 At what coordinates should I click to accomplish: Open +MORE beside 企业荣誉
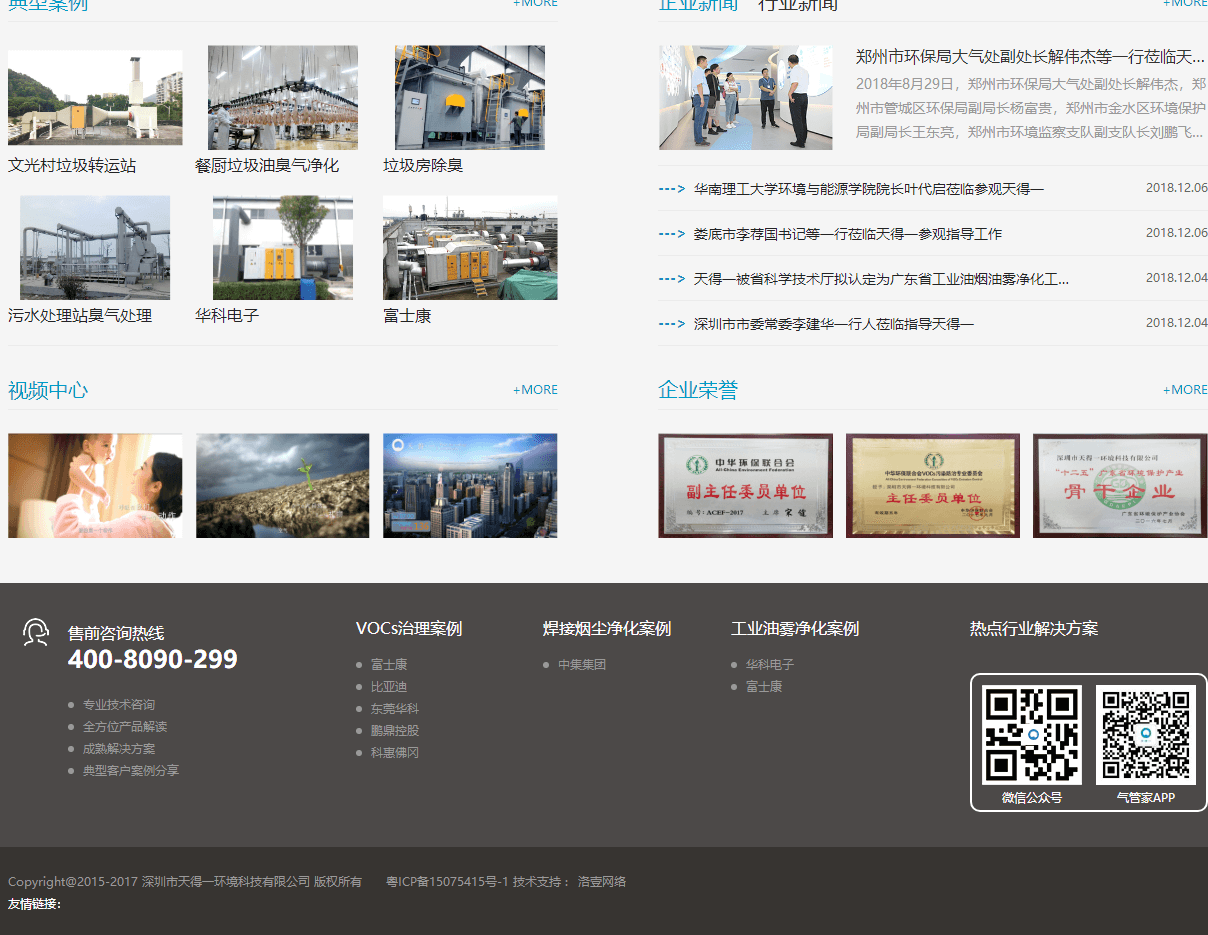[1184, 390]
